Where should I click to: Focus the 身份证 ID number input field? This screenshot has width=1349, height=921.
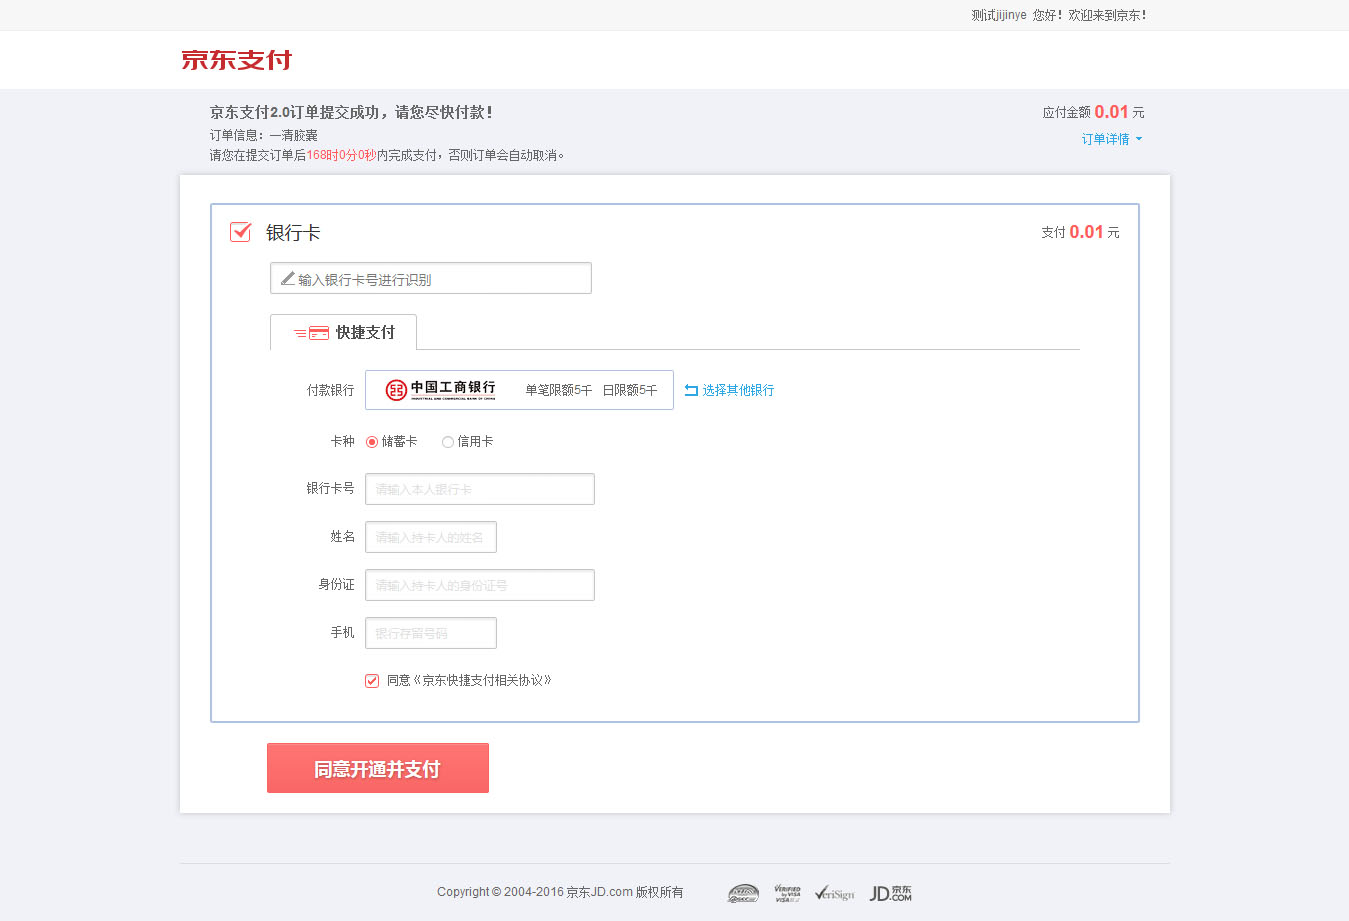click(x=480, y=585)
